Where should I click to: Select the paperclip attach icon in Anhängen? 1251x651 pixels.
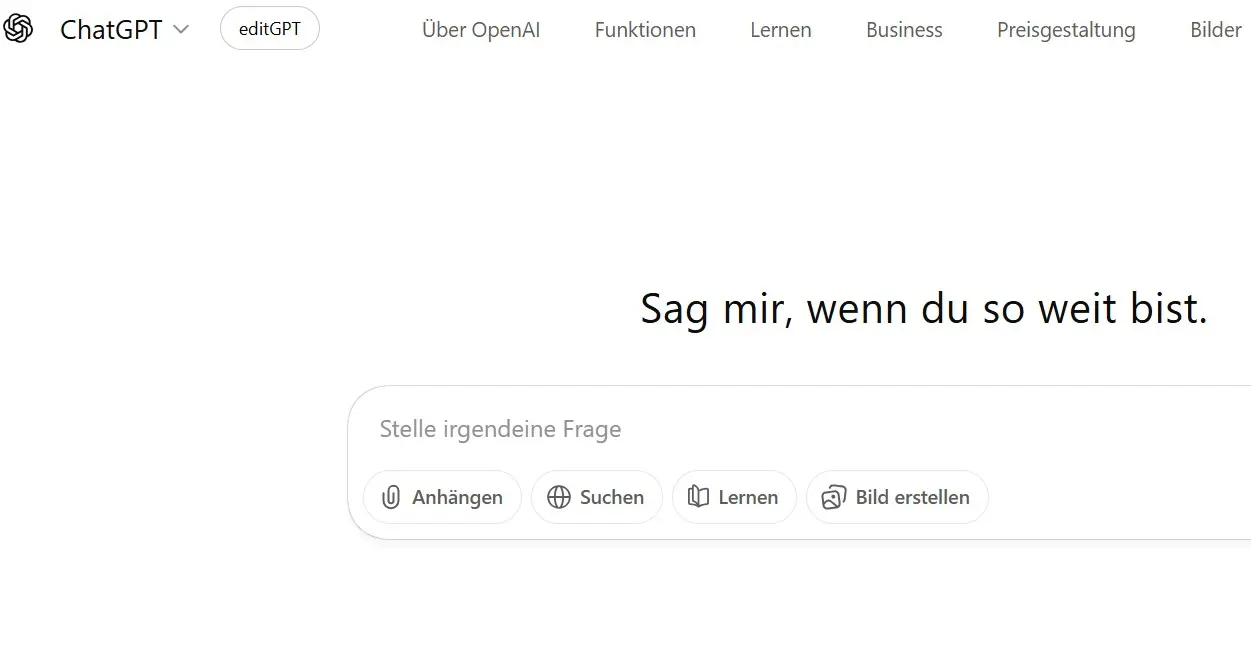(x=390, y=497)
